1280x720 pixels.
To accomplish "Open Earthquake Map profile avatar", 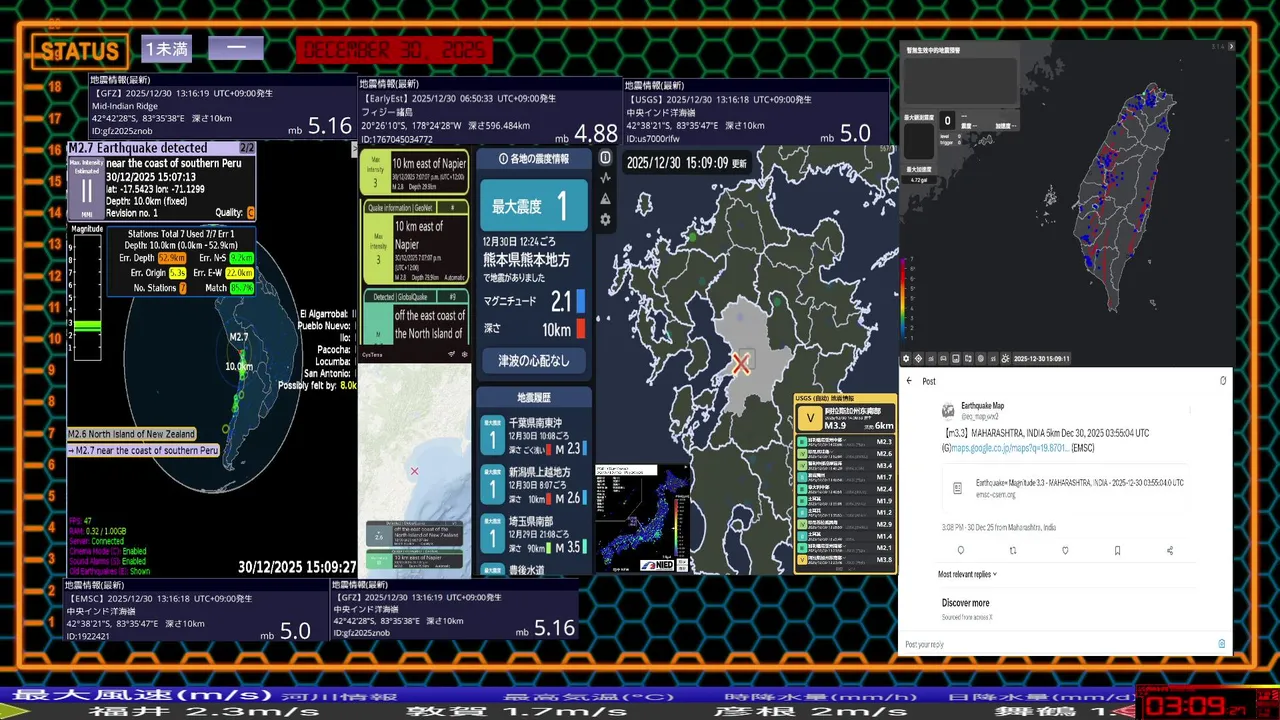I will tap(948, 411).
